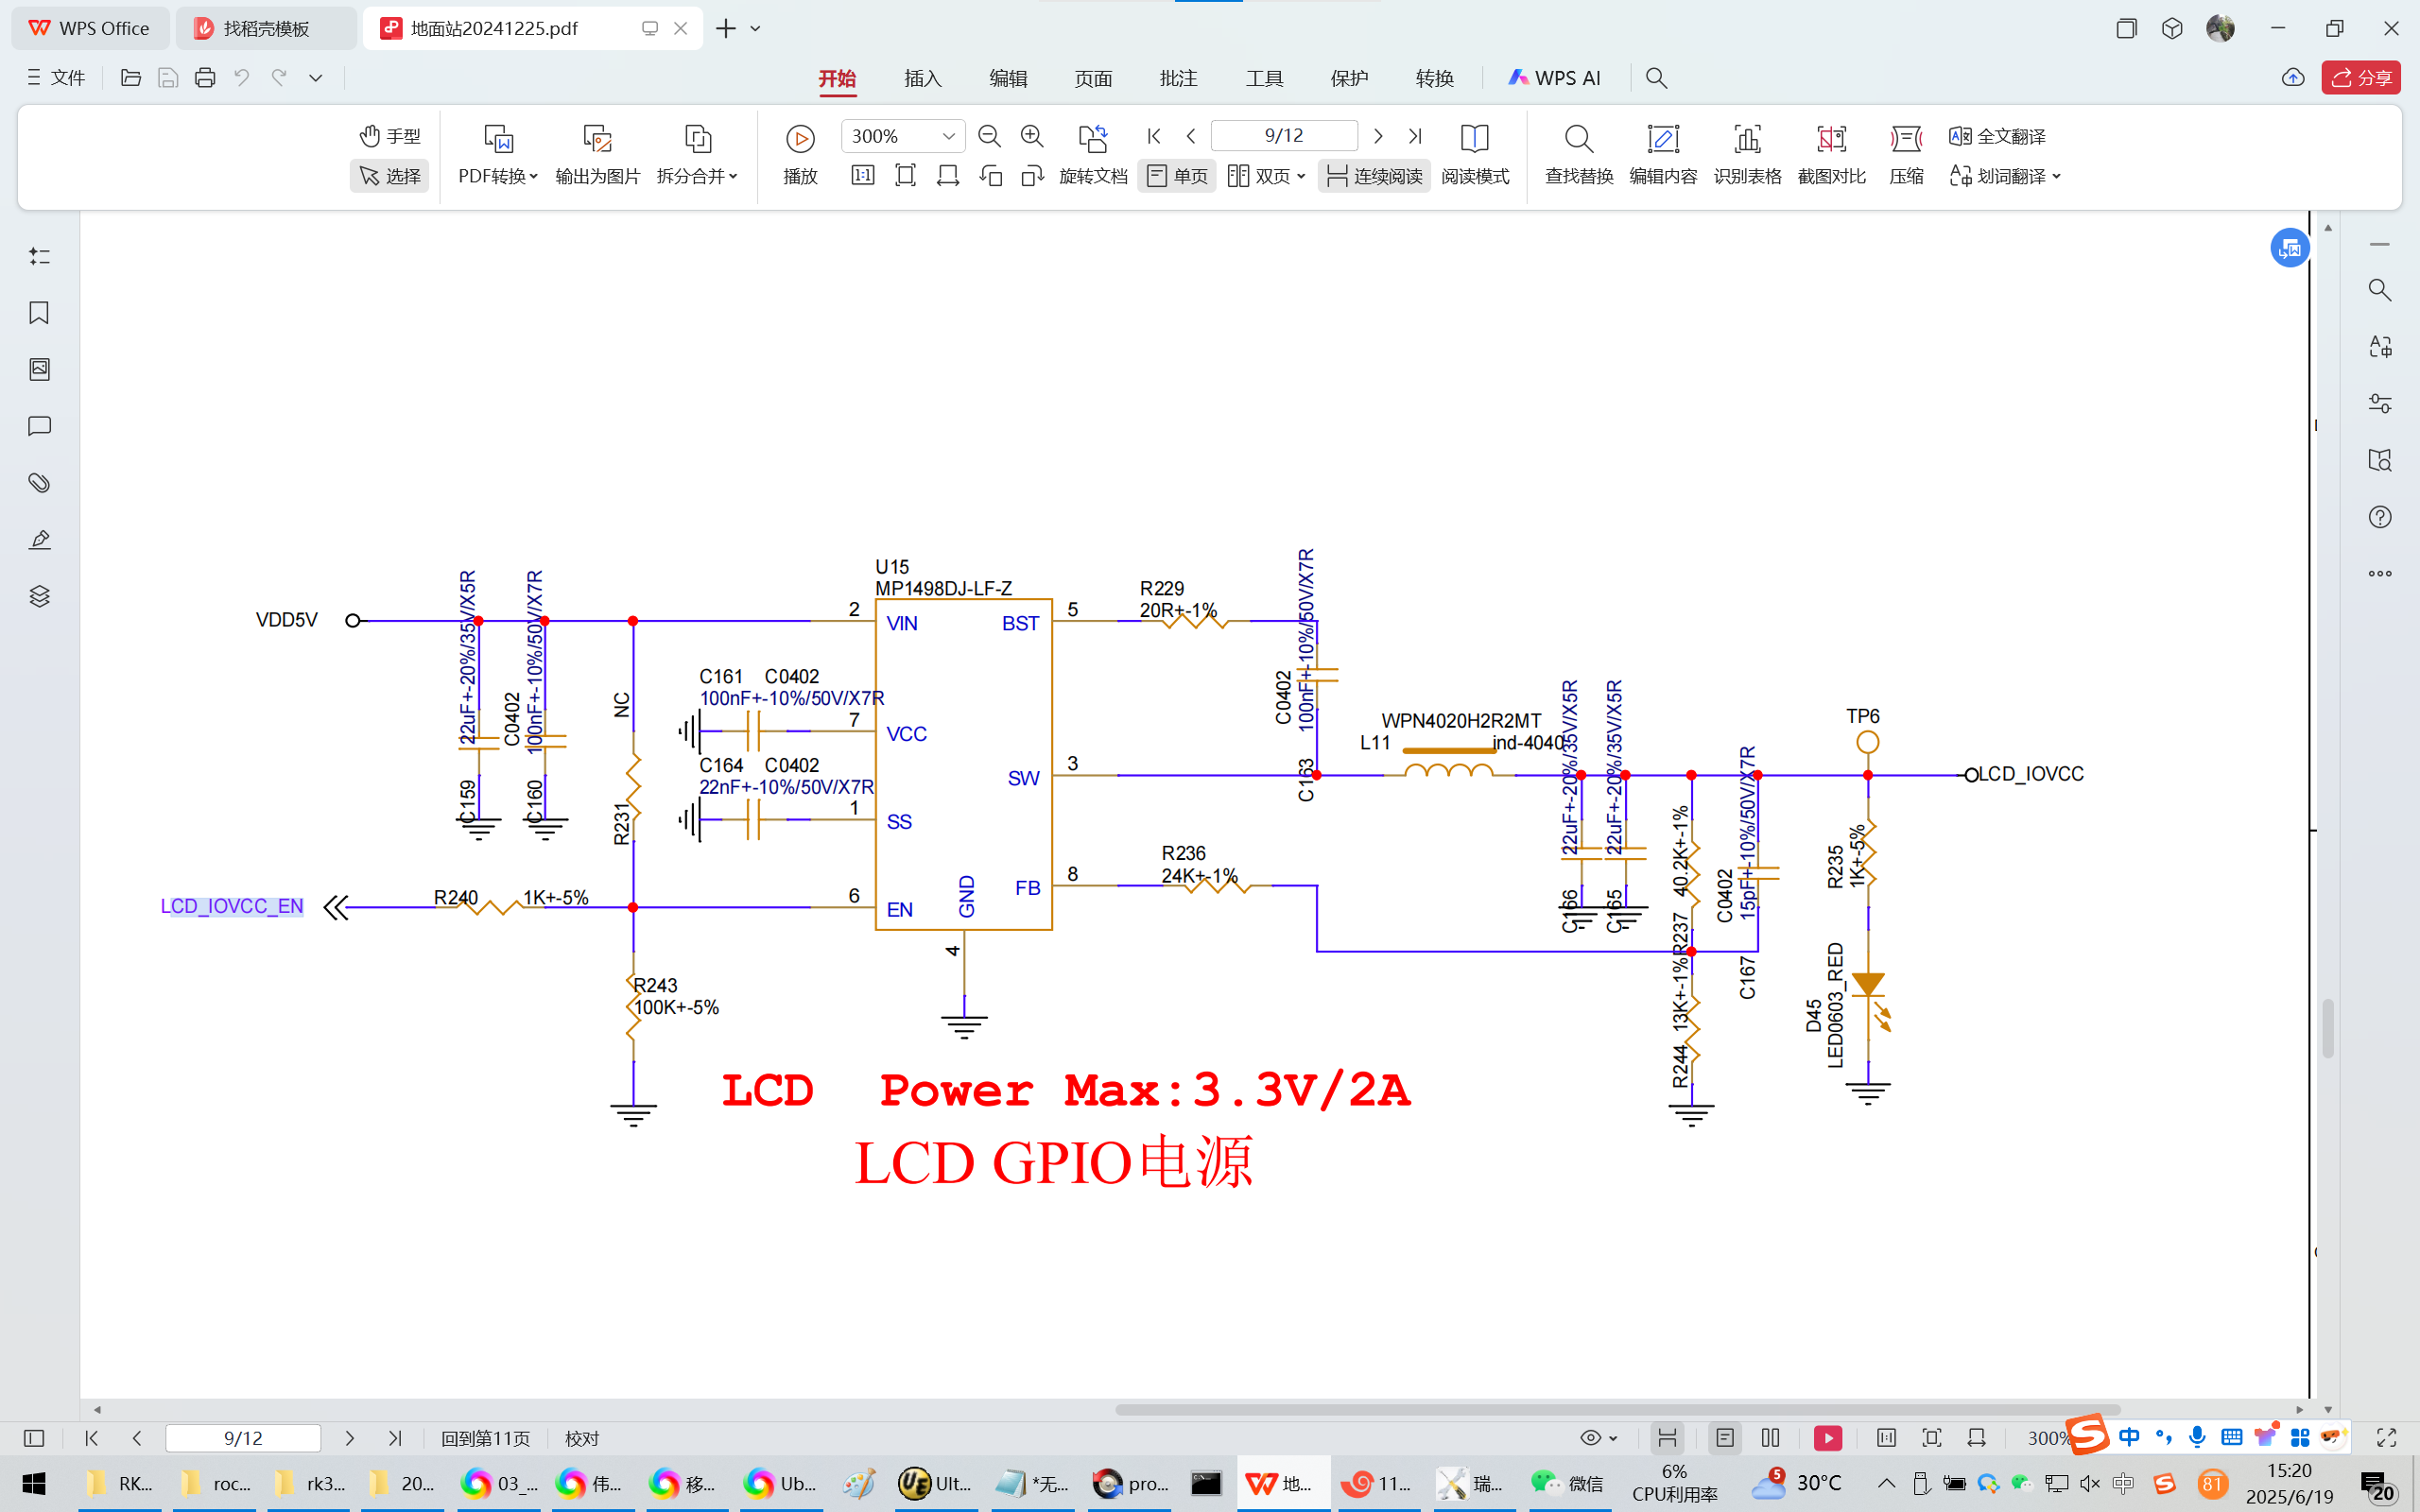Open PDF转换 dropdown
Image resolution: width=2420 pixels, height=1512 pixels.
498,176
